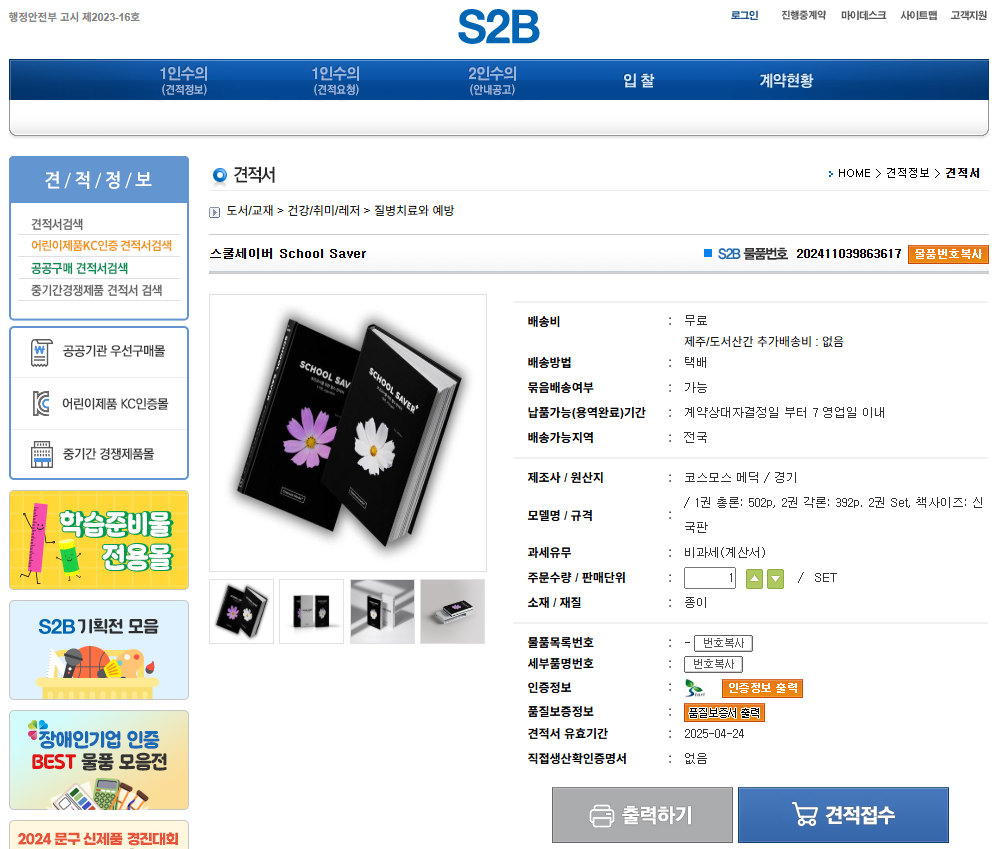
Task: Click the 출력하기 print button
Action: point(642,815)
